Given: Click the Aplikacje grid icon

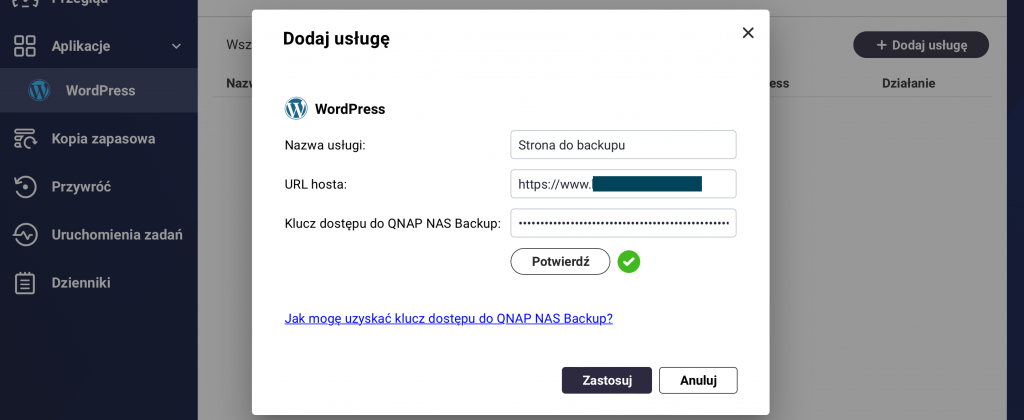Looking at the screenshot, I should pyautogui.click(x=25, y=46).
